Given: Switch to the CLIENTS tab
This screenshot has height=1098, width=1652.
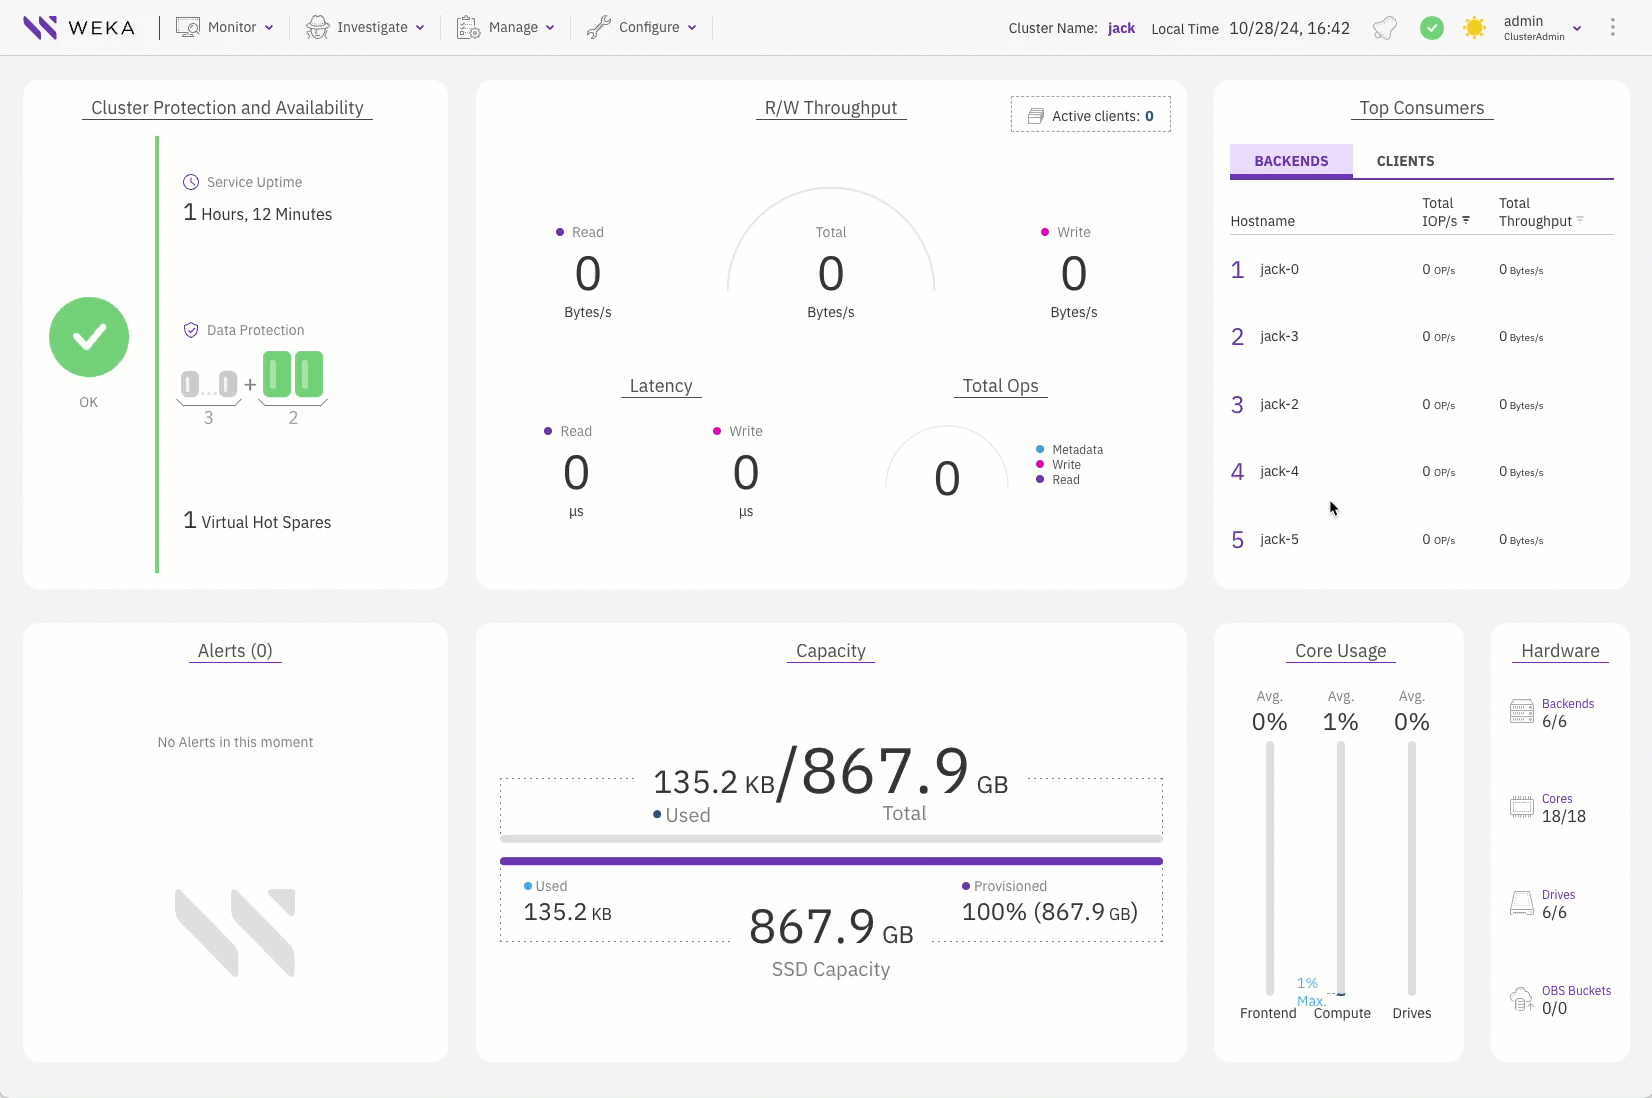Looking at the screenshot, I should (1405, 161).
